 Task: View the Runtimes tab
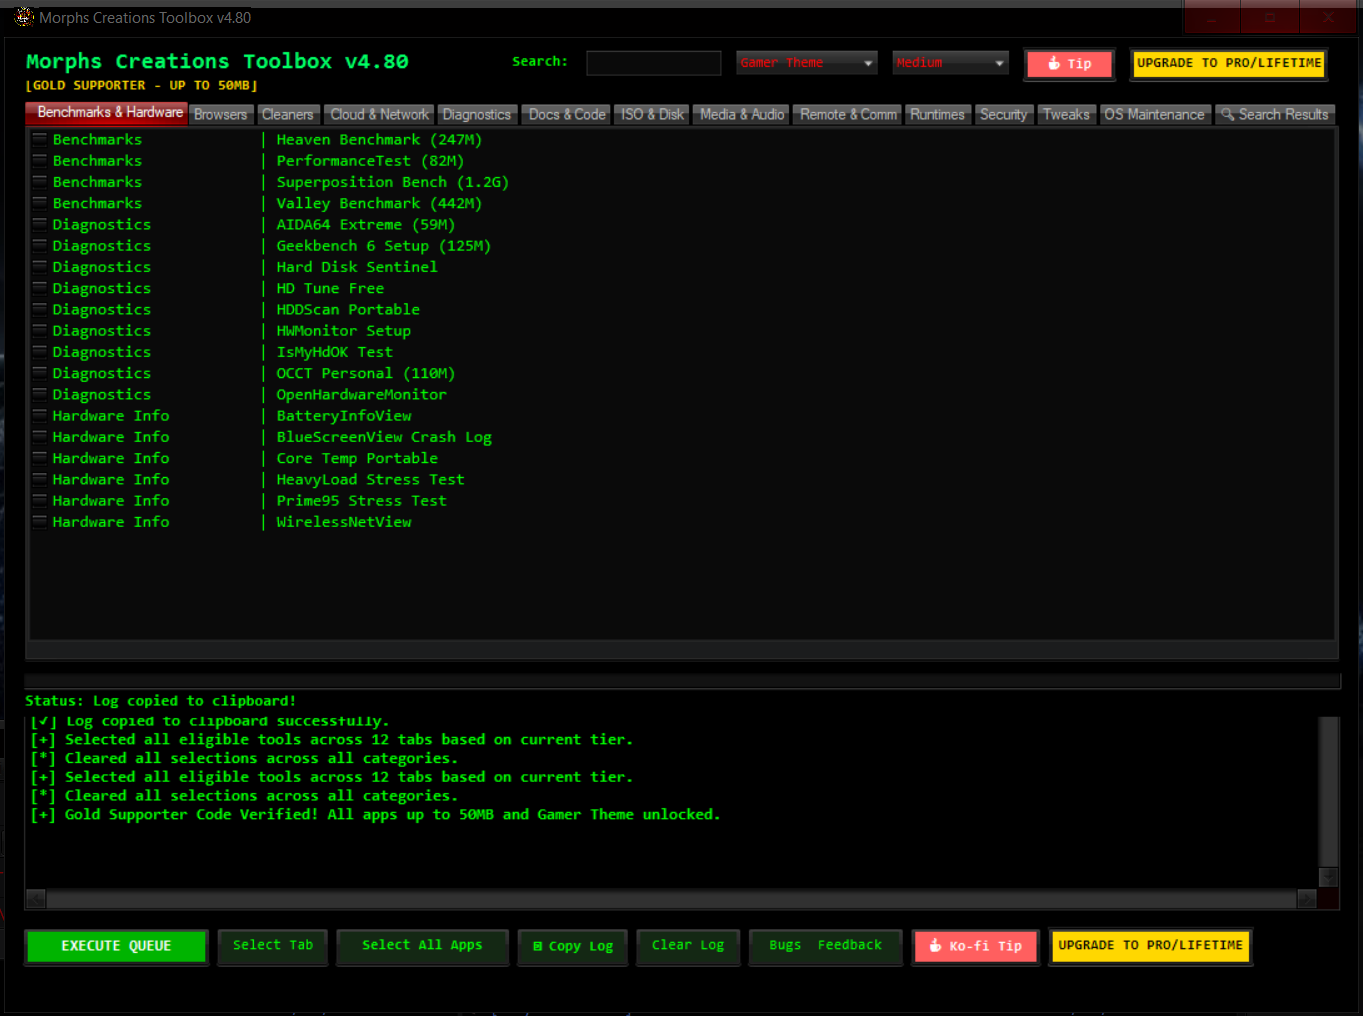937,115
